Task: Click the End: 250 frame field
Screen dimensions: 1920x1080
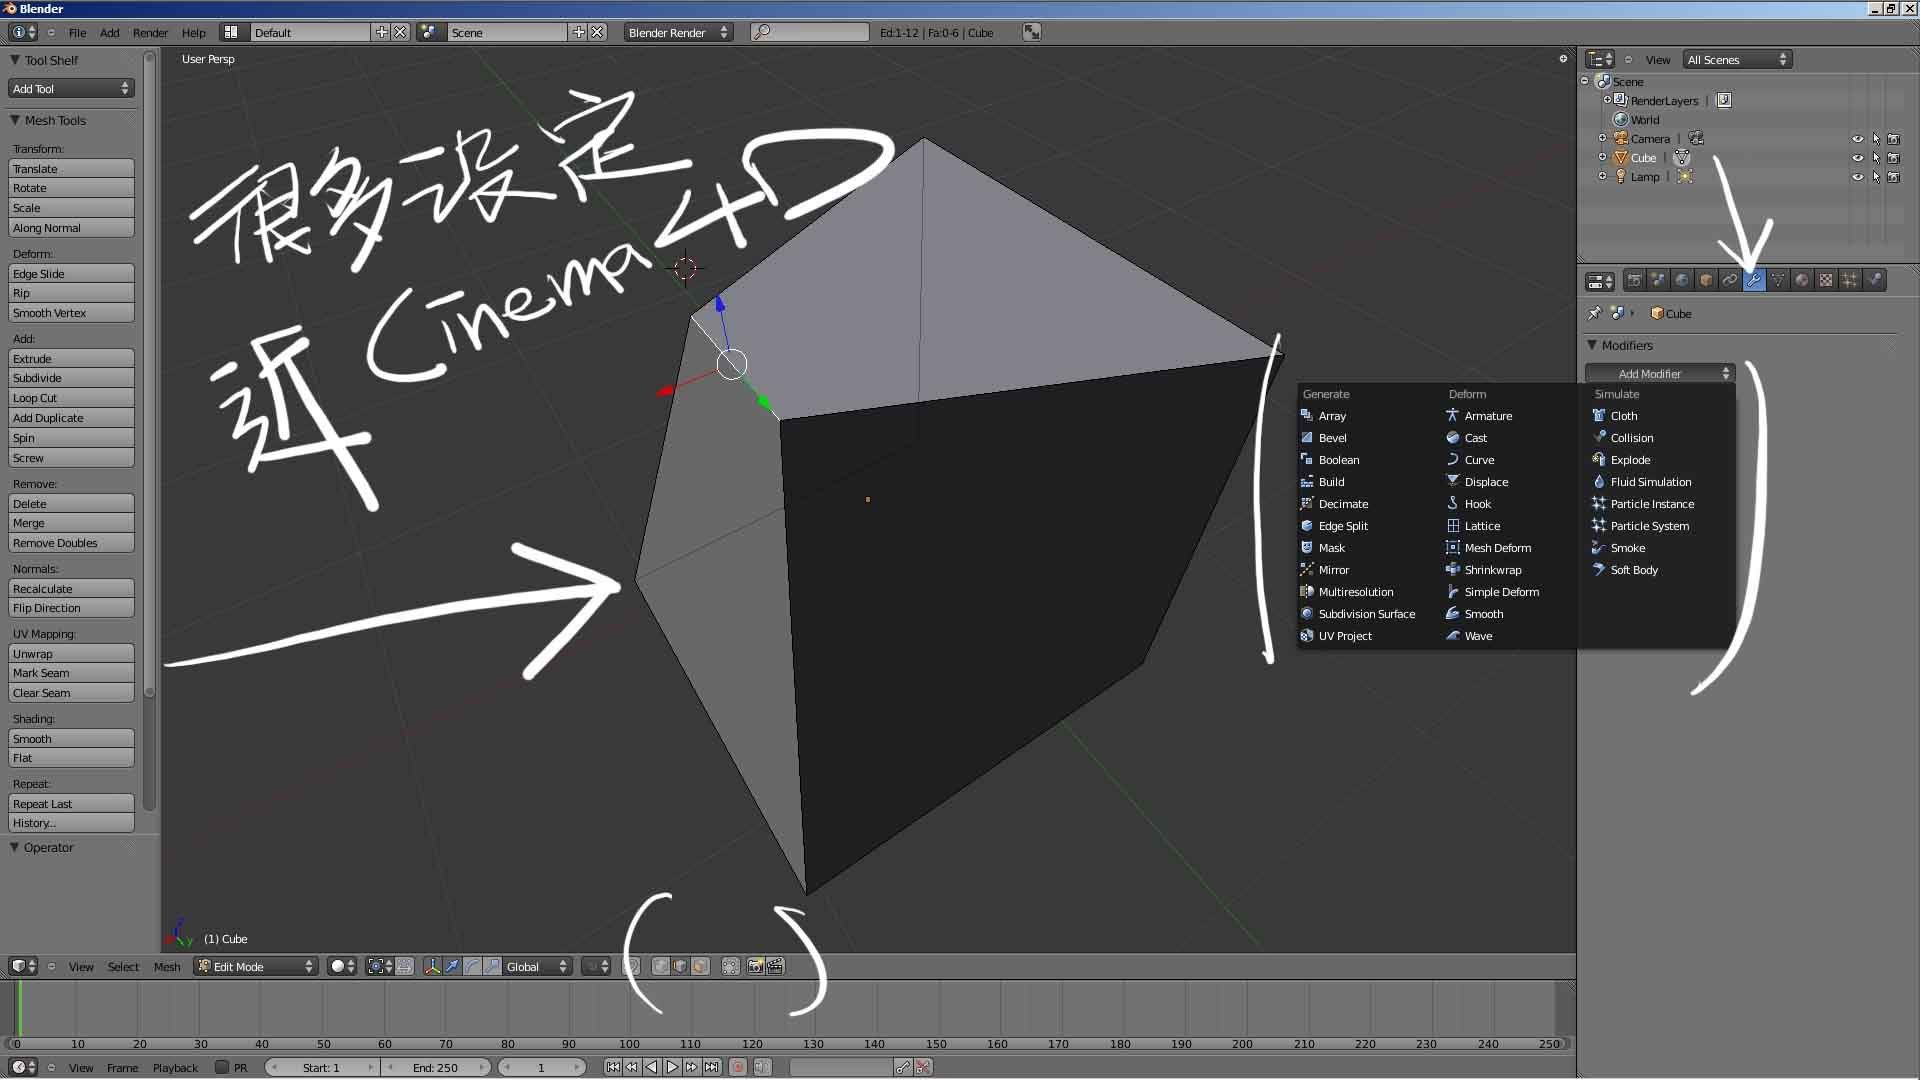Action: [435, 1068]
